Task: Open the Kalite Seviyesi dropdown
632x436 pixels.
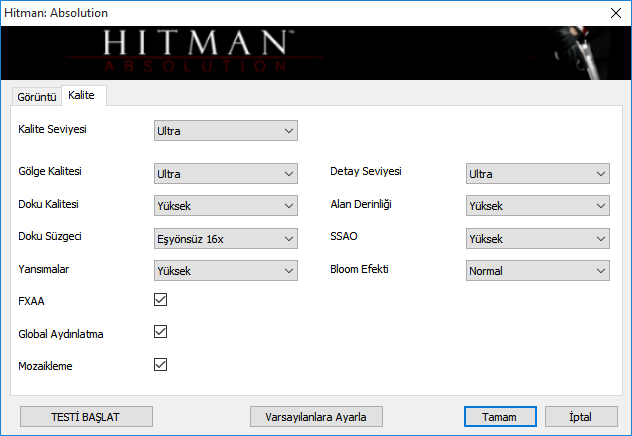Action: [226, 131]
